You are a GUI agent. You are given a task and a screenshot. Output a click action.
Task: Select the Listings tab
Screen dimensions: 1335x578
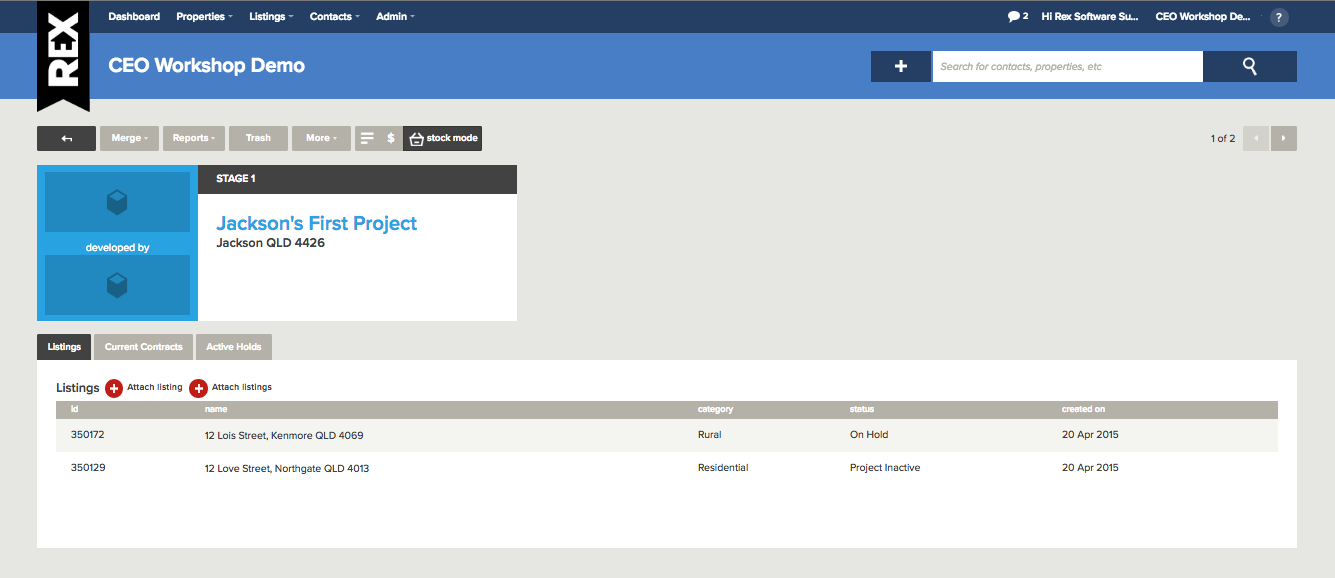tap(64, 347)
